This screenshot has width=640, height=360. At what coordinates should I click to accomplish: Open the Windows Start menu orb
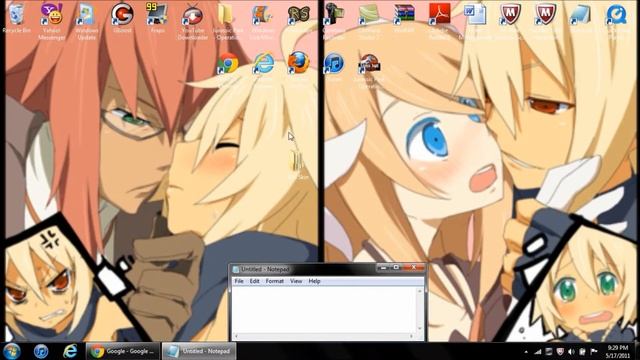pos(12,351)
